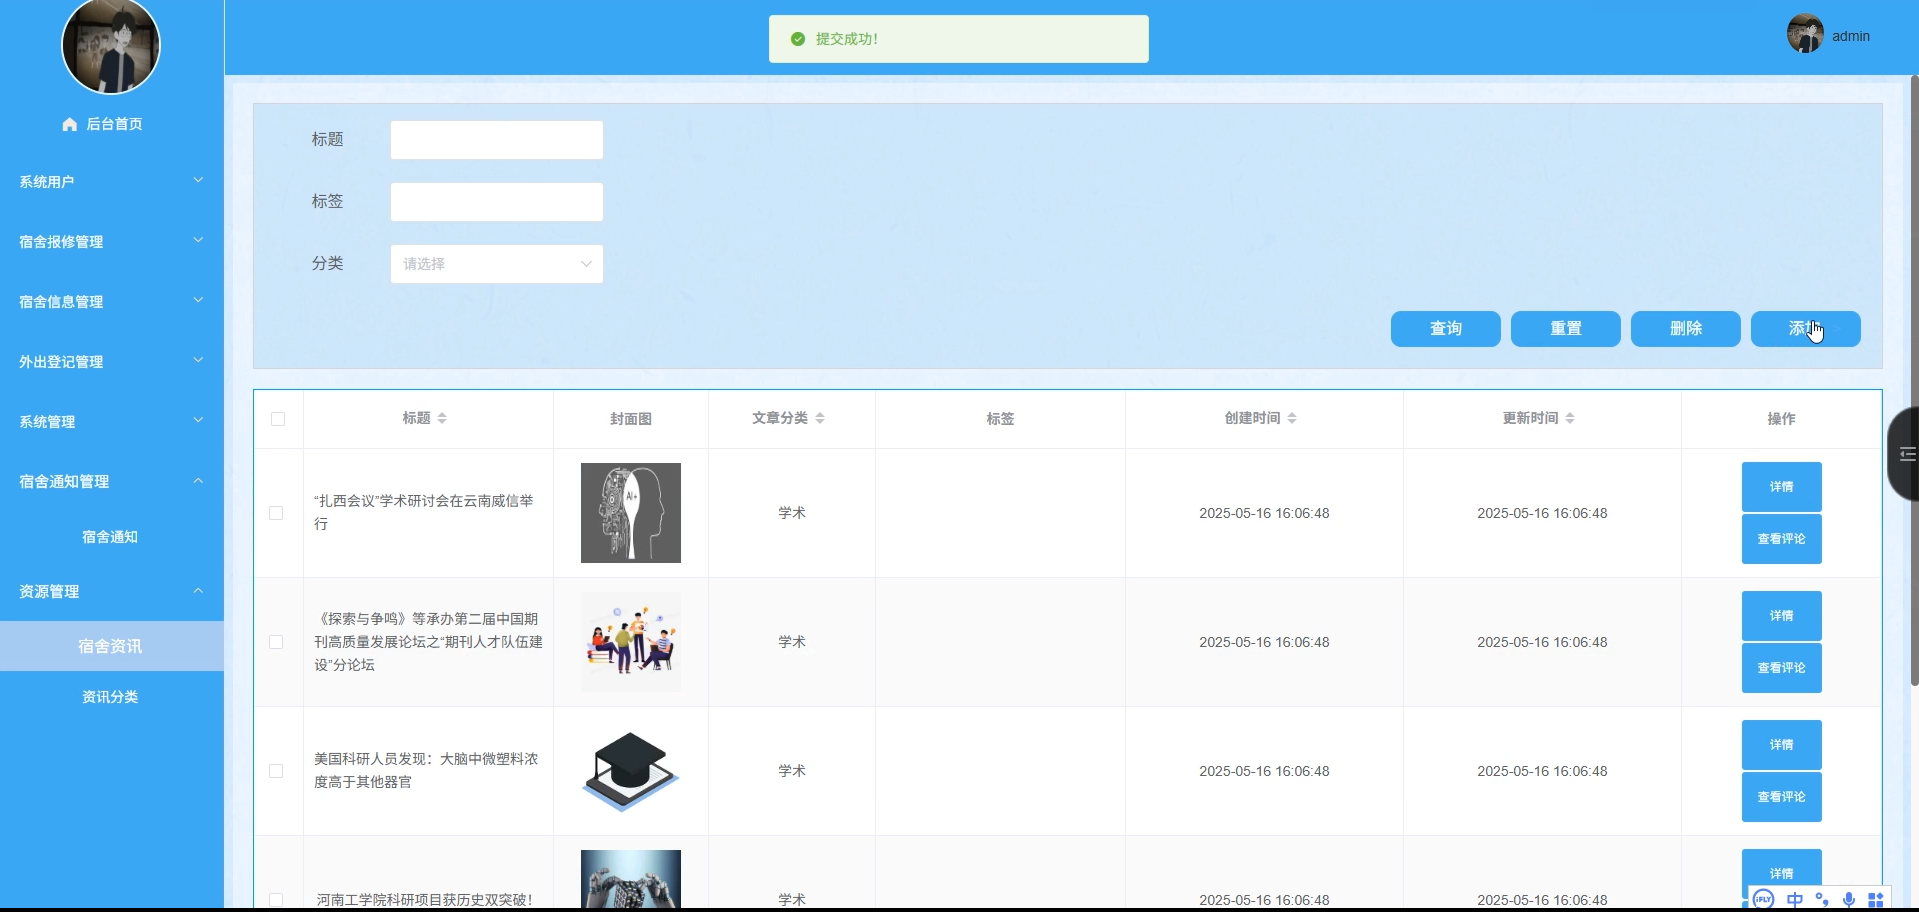Check the box for 探索与争鸣 row

click(276, 642)
